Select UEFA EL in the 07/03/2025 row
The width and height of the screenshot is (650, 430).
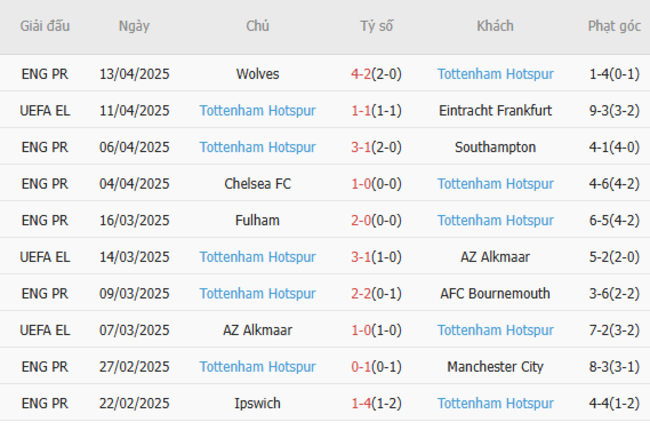point(45,330)
